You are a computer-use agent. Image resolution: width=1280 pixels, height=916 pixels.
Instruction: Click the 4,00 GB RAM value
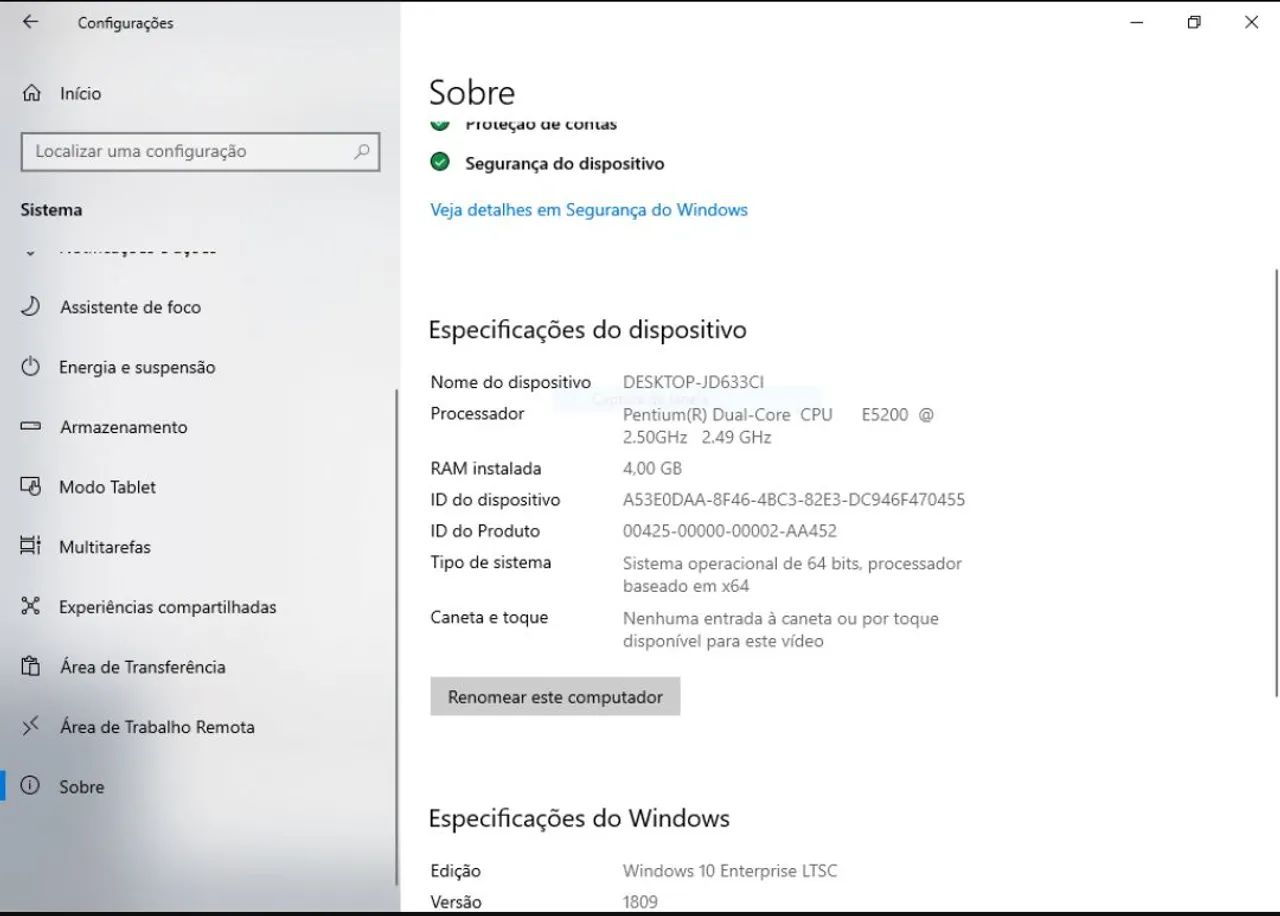pos(652,468)
